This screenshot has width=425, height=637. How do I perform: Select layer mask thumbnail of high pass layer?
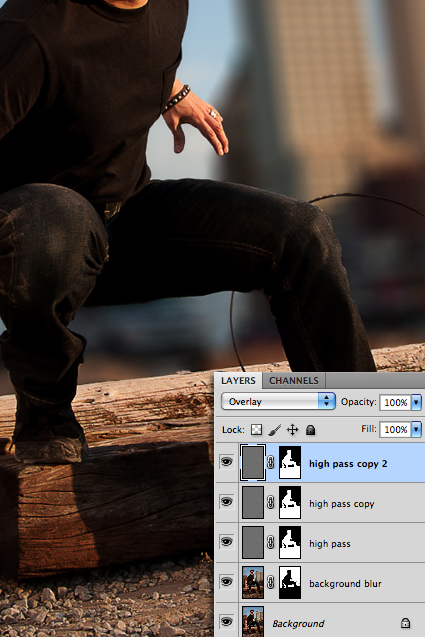coord(290,542)
